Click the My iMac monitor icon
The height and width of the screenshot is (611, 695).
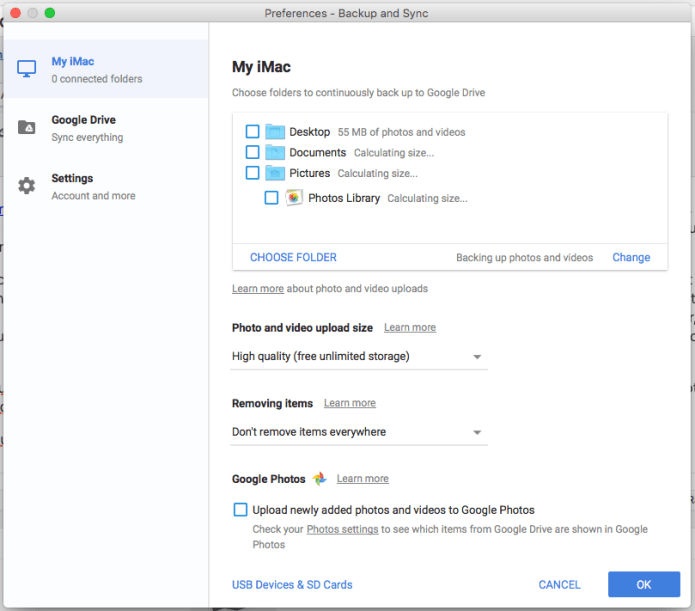click(x=27, y=69)
